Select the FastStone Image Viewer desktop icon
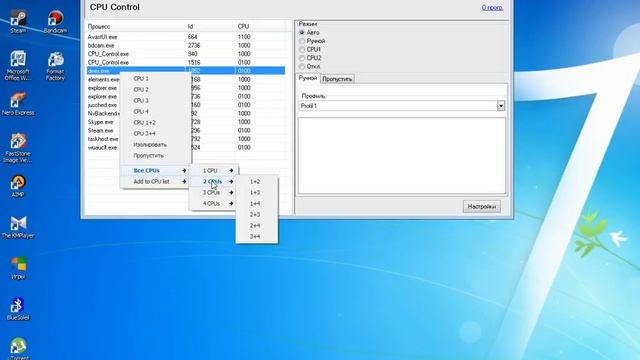 (x=18, y=148)
